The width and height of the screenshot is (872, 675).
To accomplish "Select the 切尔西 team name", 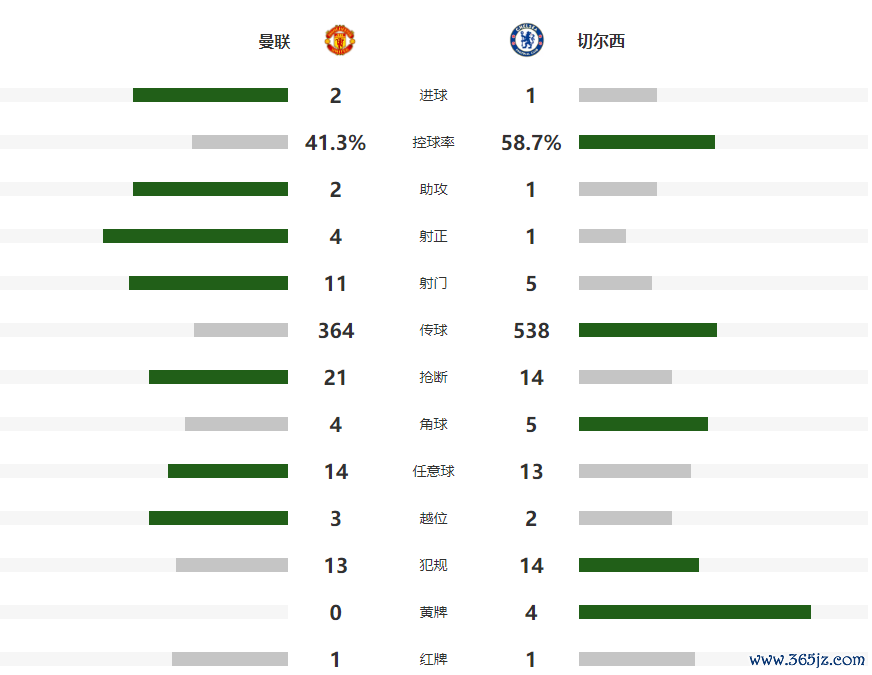I will 601,42.
